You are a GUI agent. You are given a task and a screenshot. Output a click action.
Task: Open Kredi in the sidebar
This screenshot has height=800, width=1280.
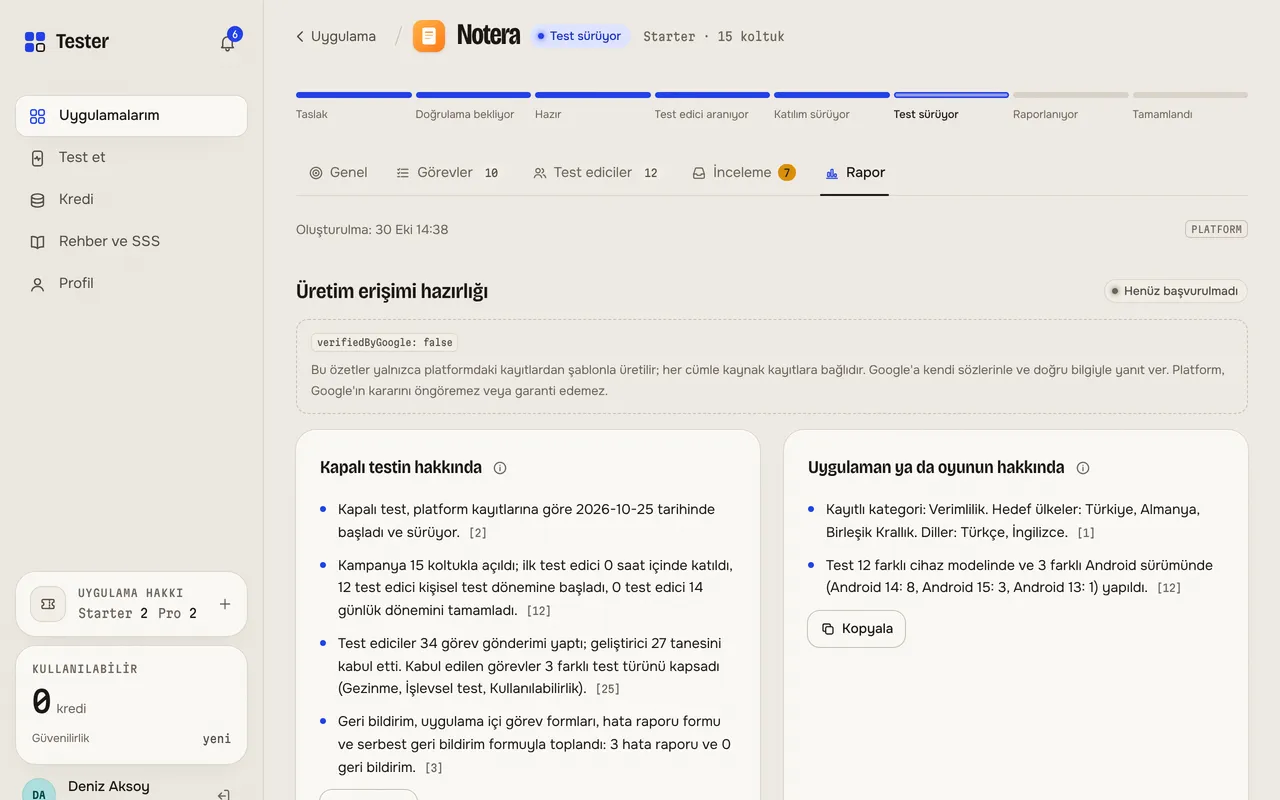[131, 200]
